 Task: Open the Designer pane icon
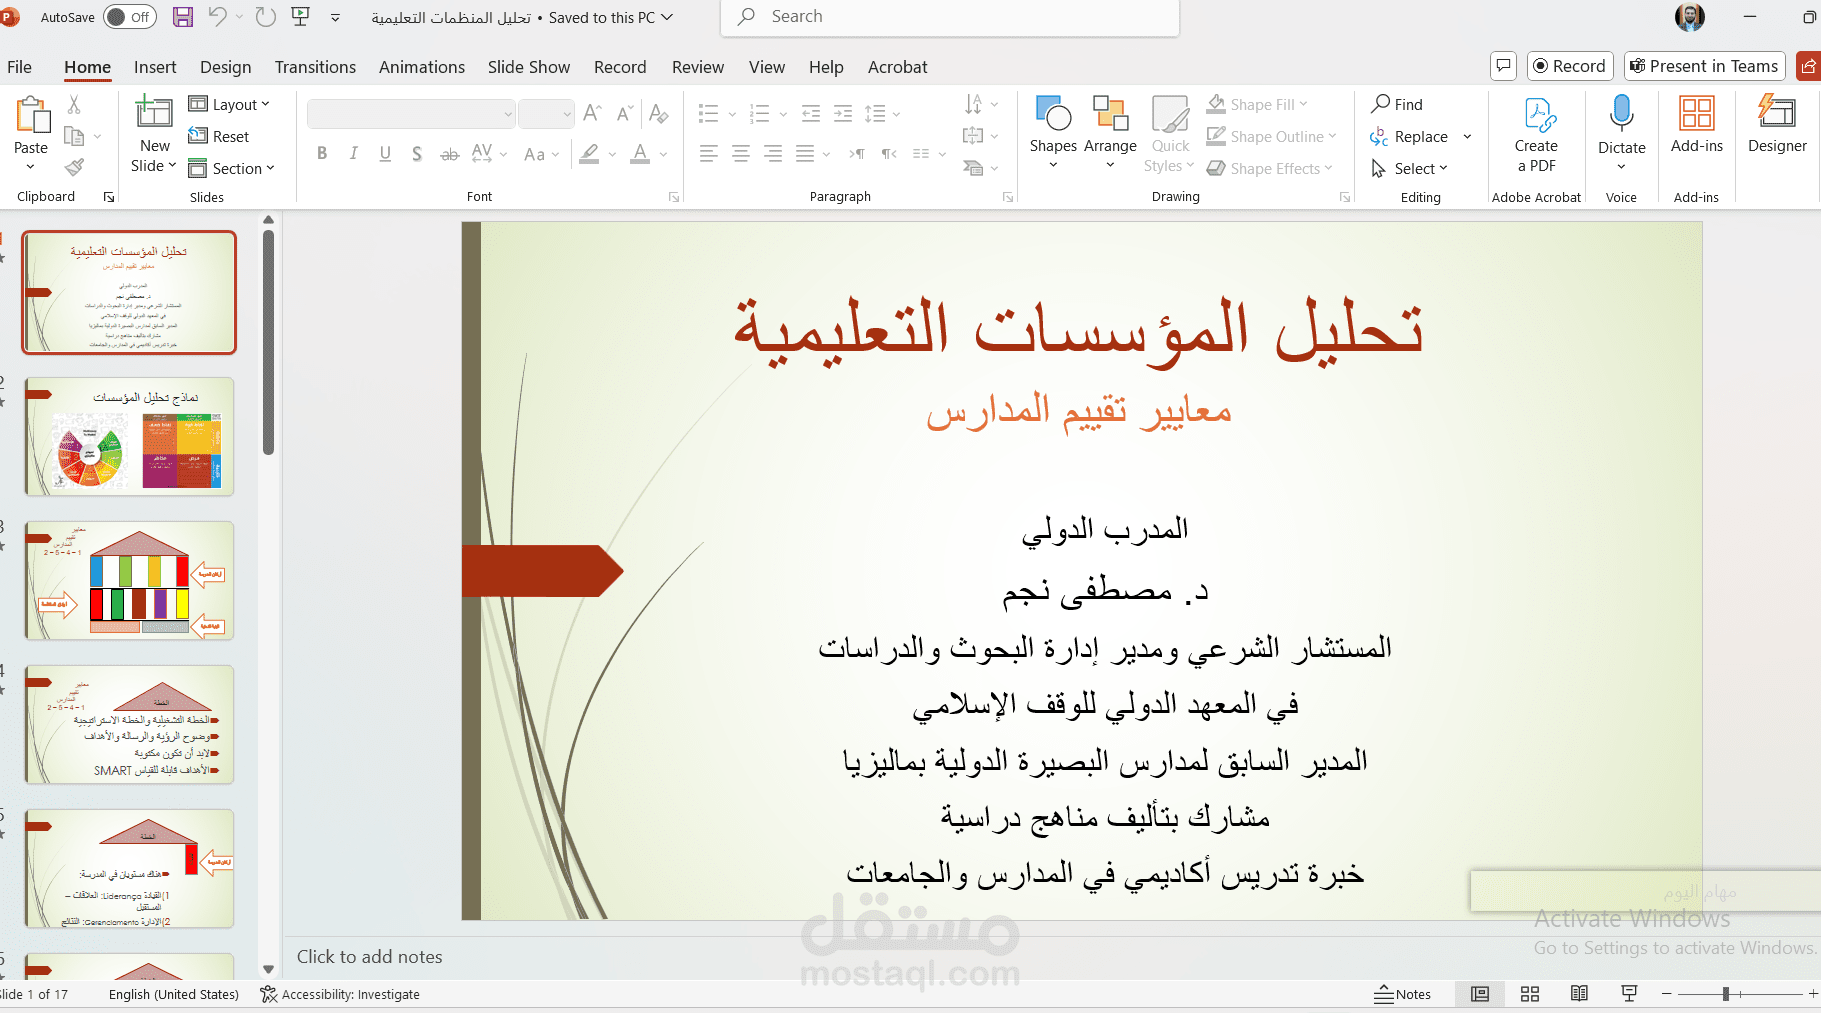click(1777, 111)
